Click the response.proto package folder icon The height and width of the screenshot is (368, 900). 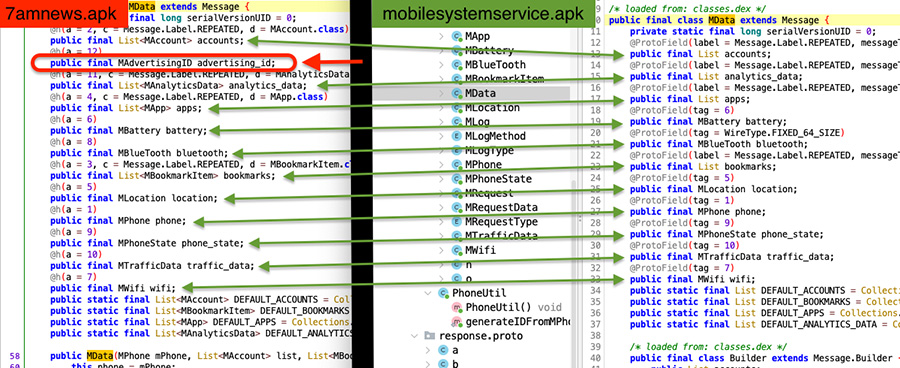point(429,336)
